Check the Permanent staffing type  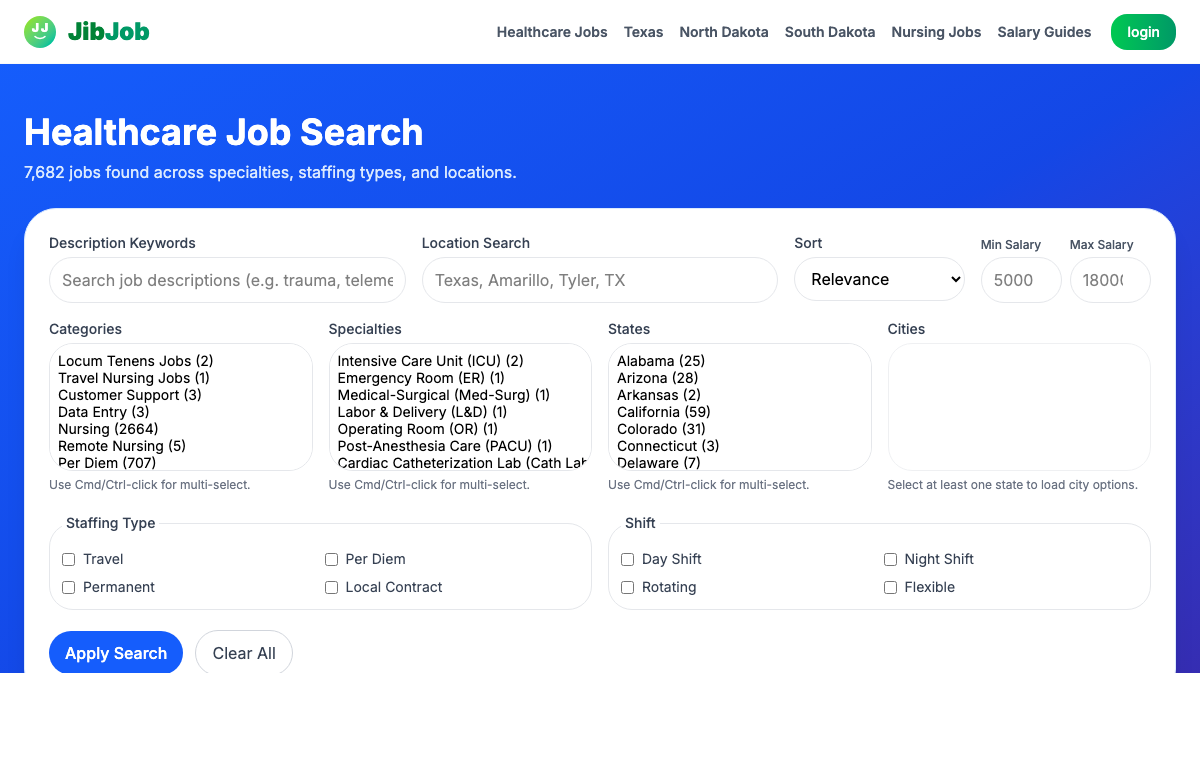tap(69, 587)
